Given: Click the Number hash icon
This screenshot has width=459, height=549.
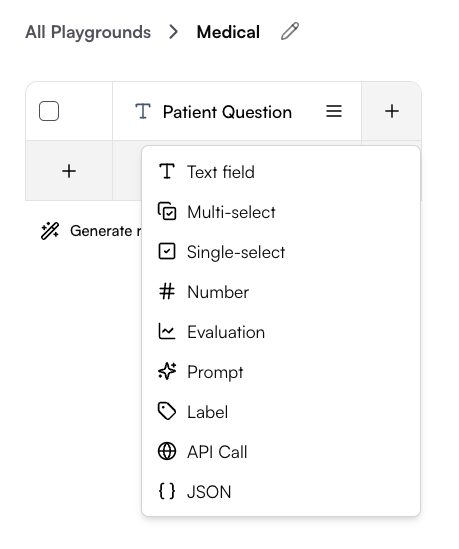Looking at the screenshot, I should click(x=167, y=291).
